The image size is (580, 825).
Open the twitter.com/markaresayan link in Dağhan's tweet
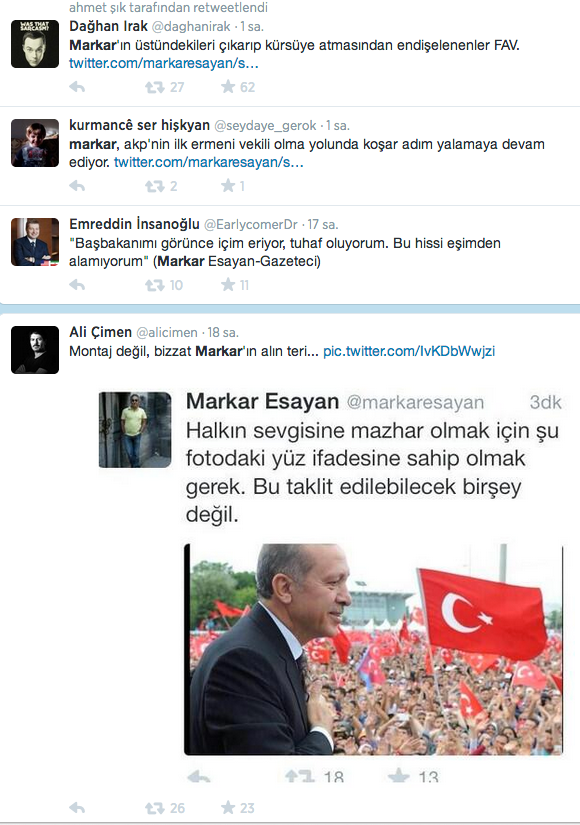tap(164, 63)
